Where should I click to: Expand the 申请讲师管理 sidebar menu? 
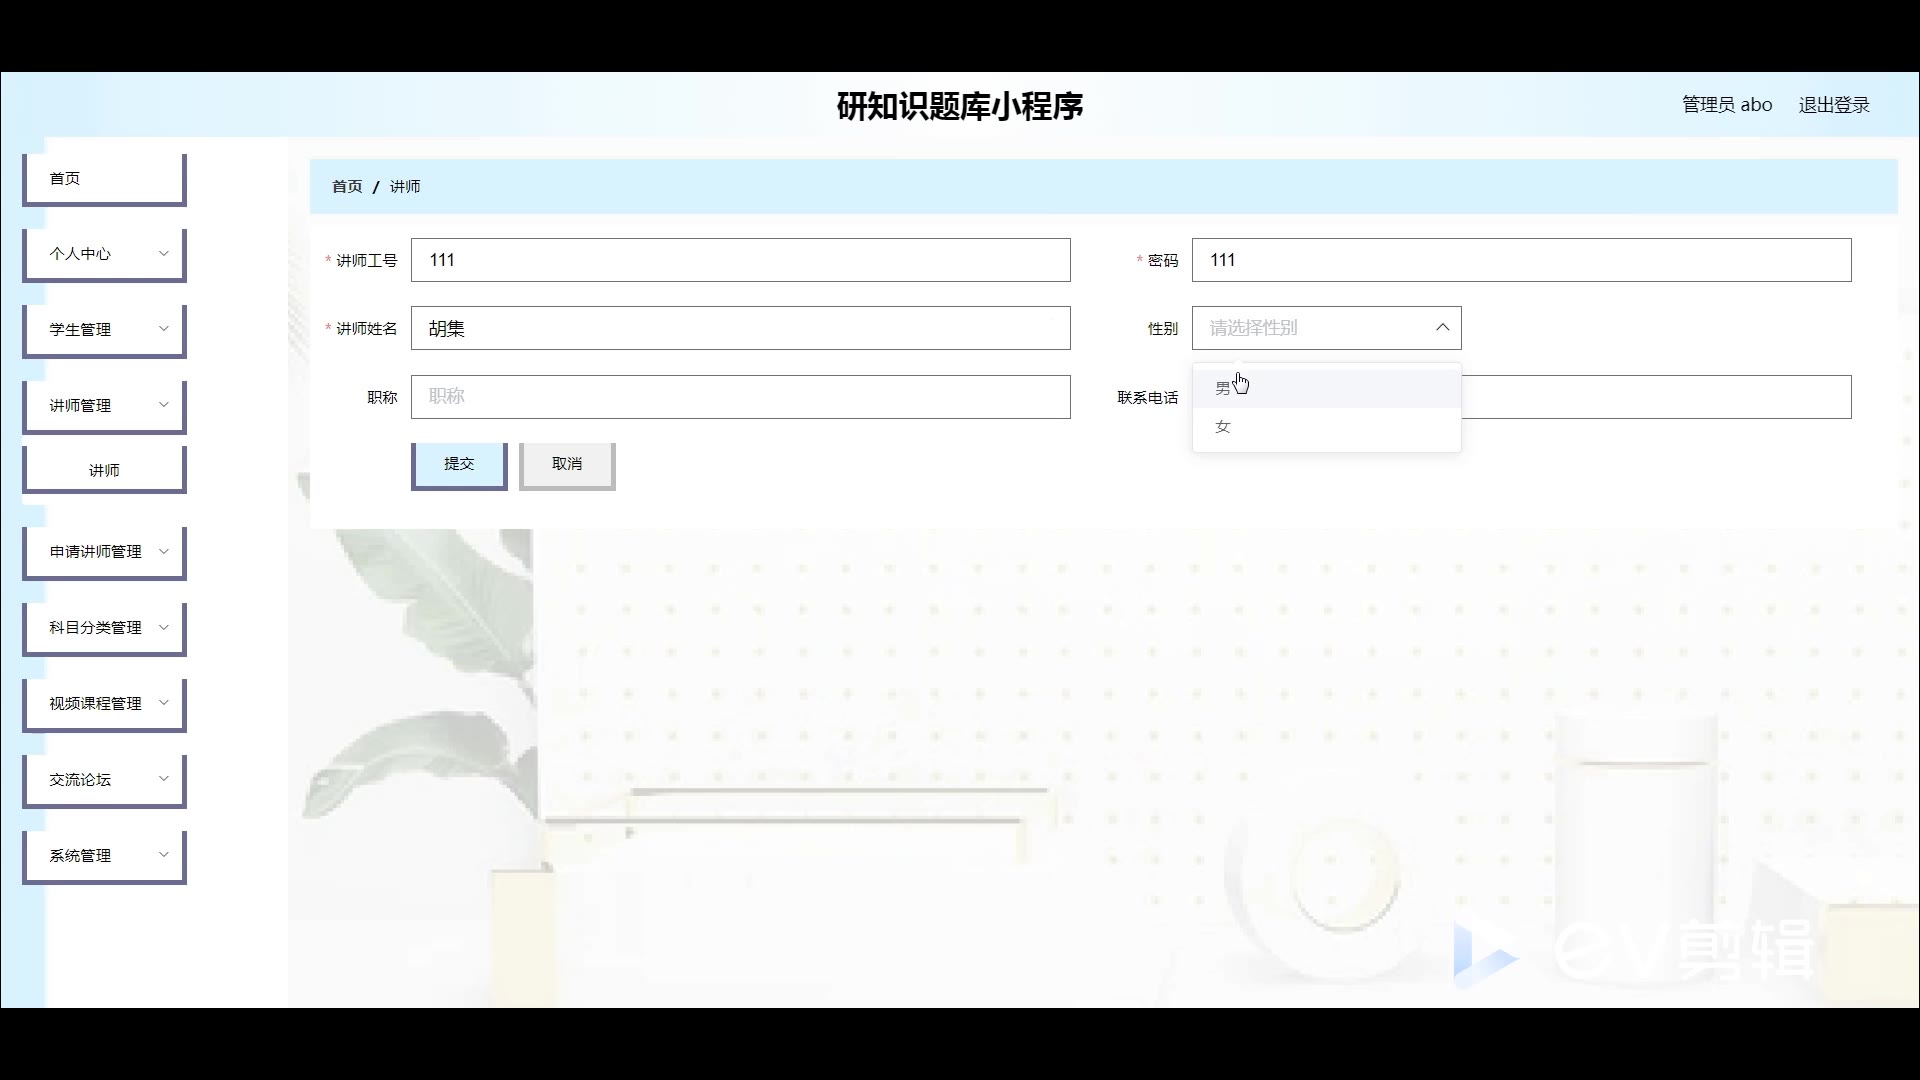pos(104,552)
